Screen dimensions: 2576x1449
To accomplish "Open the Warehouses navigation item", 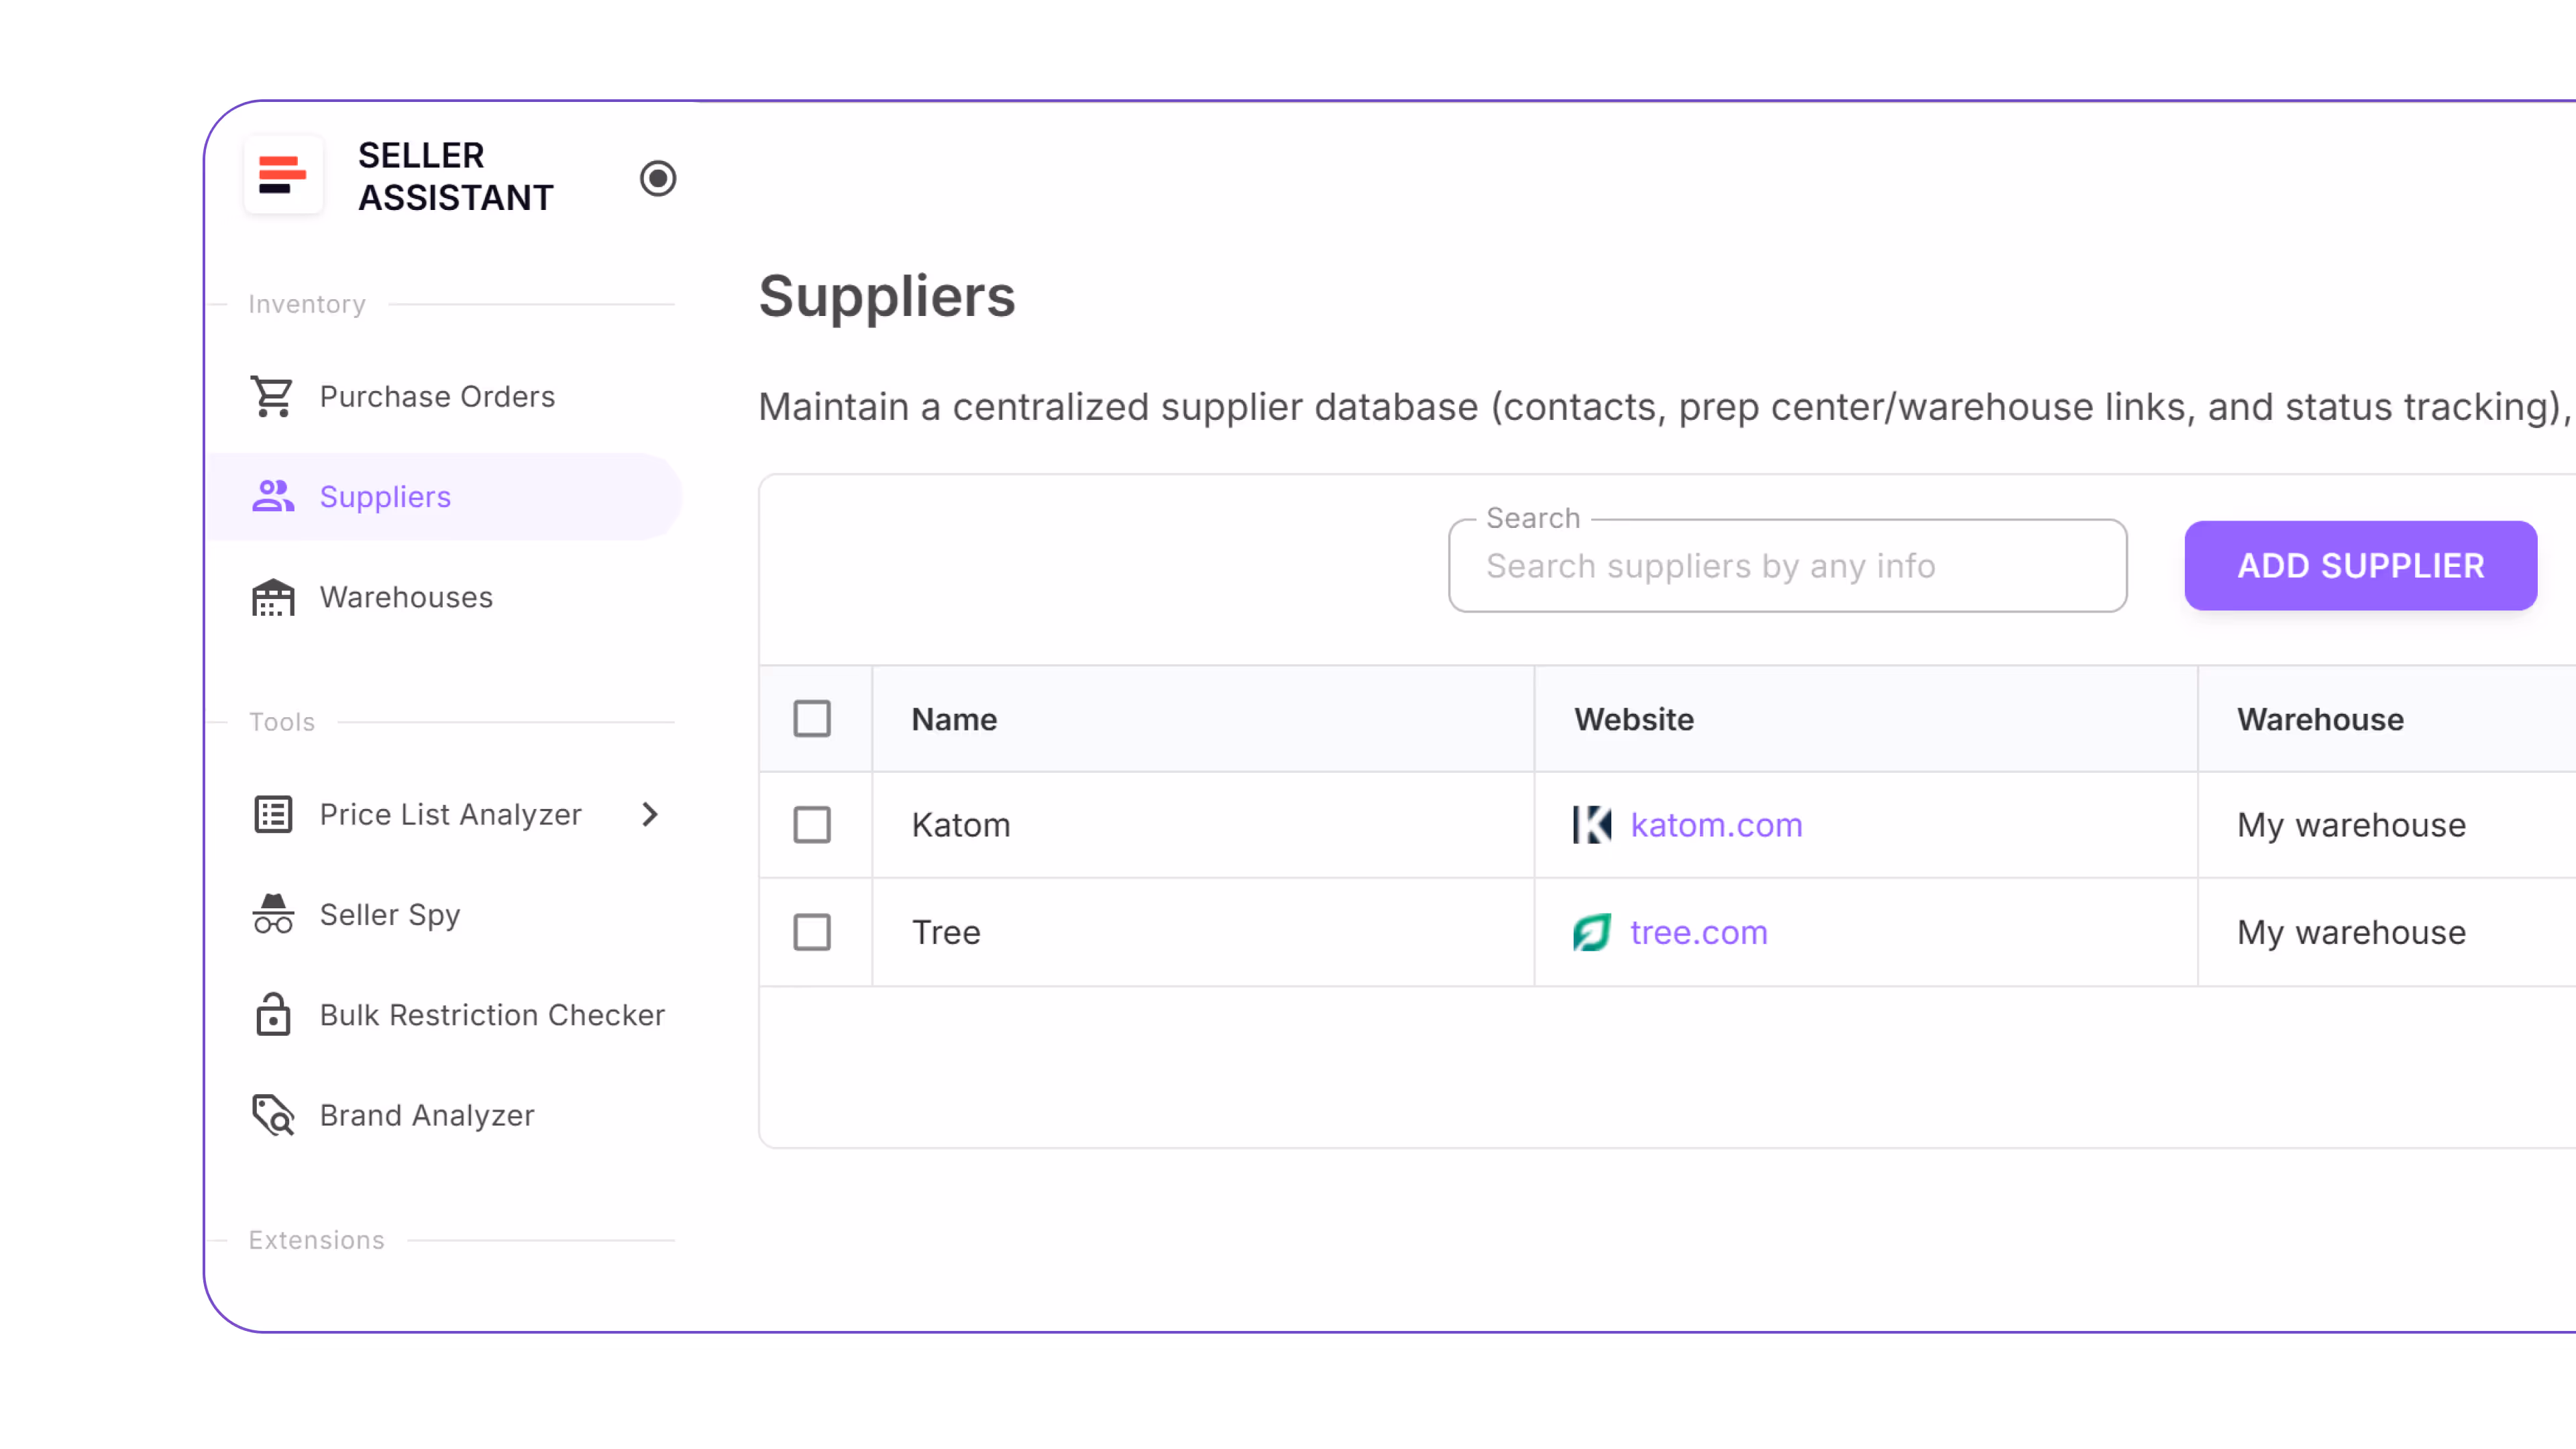I will pyautogui.click(x=406, y=597).
